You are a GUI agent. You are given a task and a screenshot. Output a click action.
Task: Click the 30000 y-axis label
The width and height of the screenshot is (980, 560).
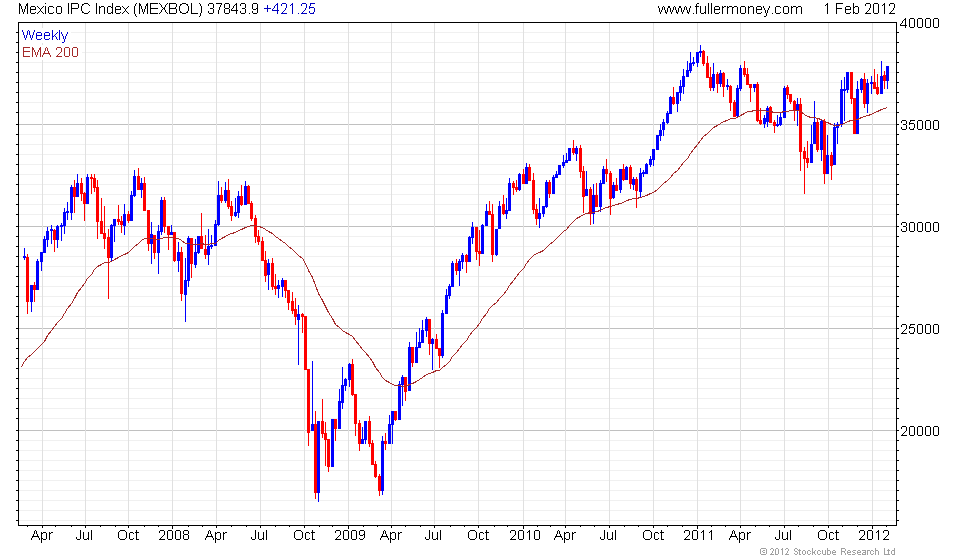919,227
